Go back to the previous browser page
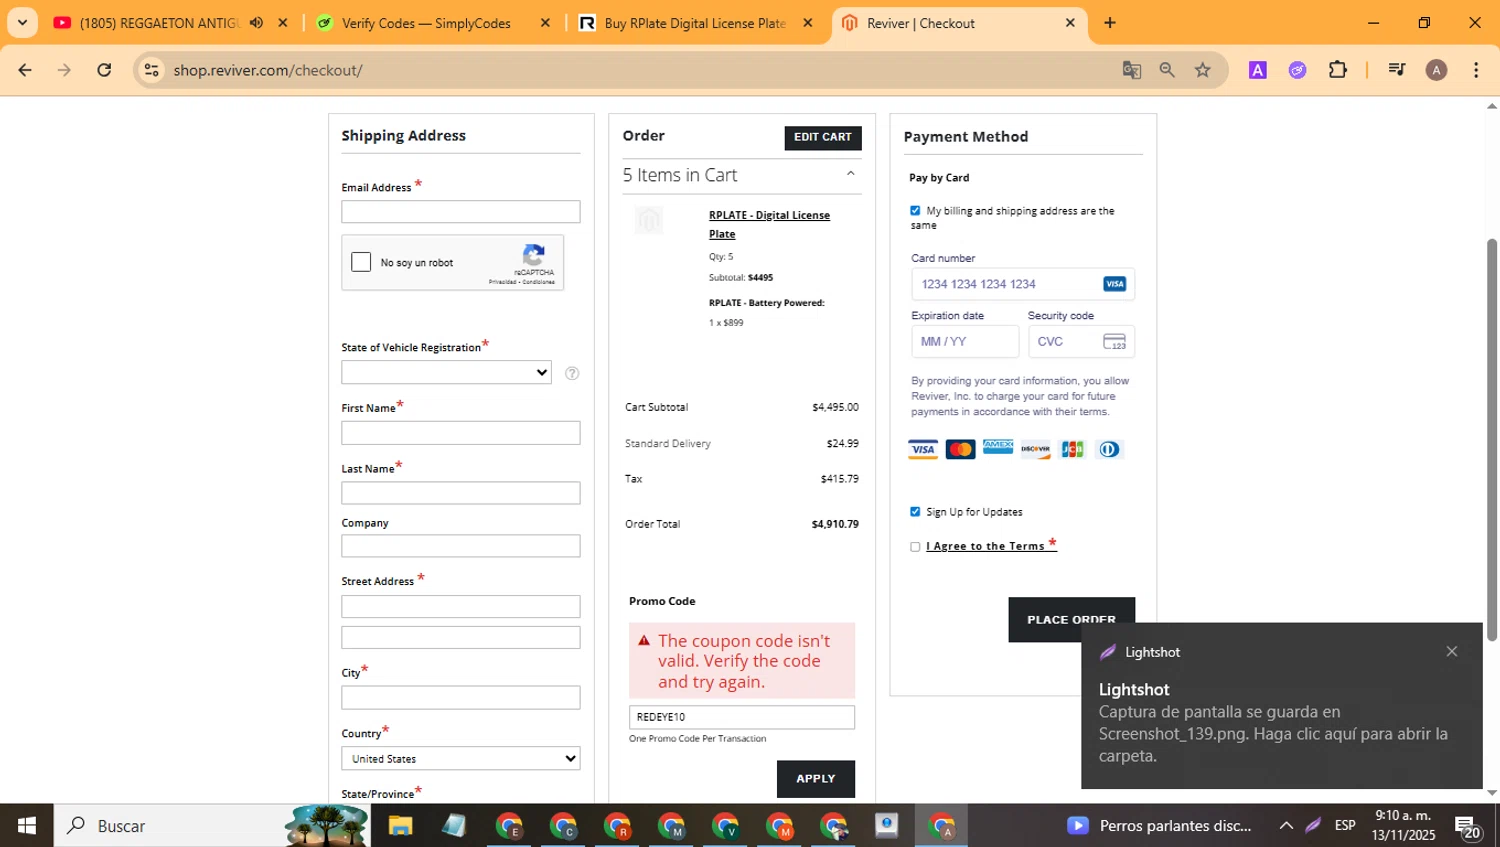 (x=25, y=70)
